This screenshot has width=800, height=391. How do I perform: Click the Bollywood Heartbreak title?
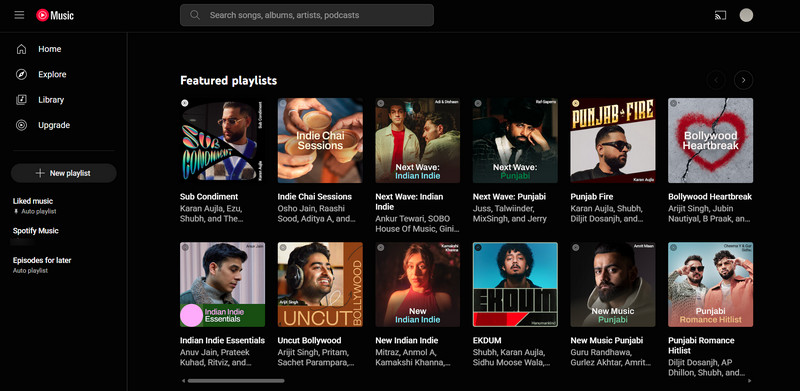pyautogui.click(x=710, y=197)
